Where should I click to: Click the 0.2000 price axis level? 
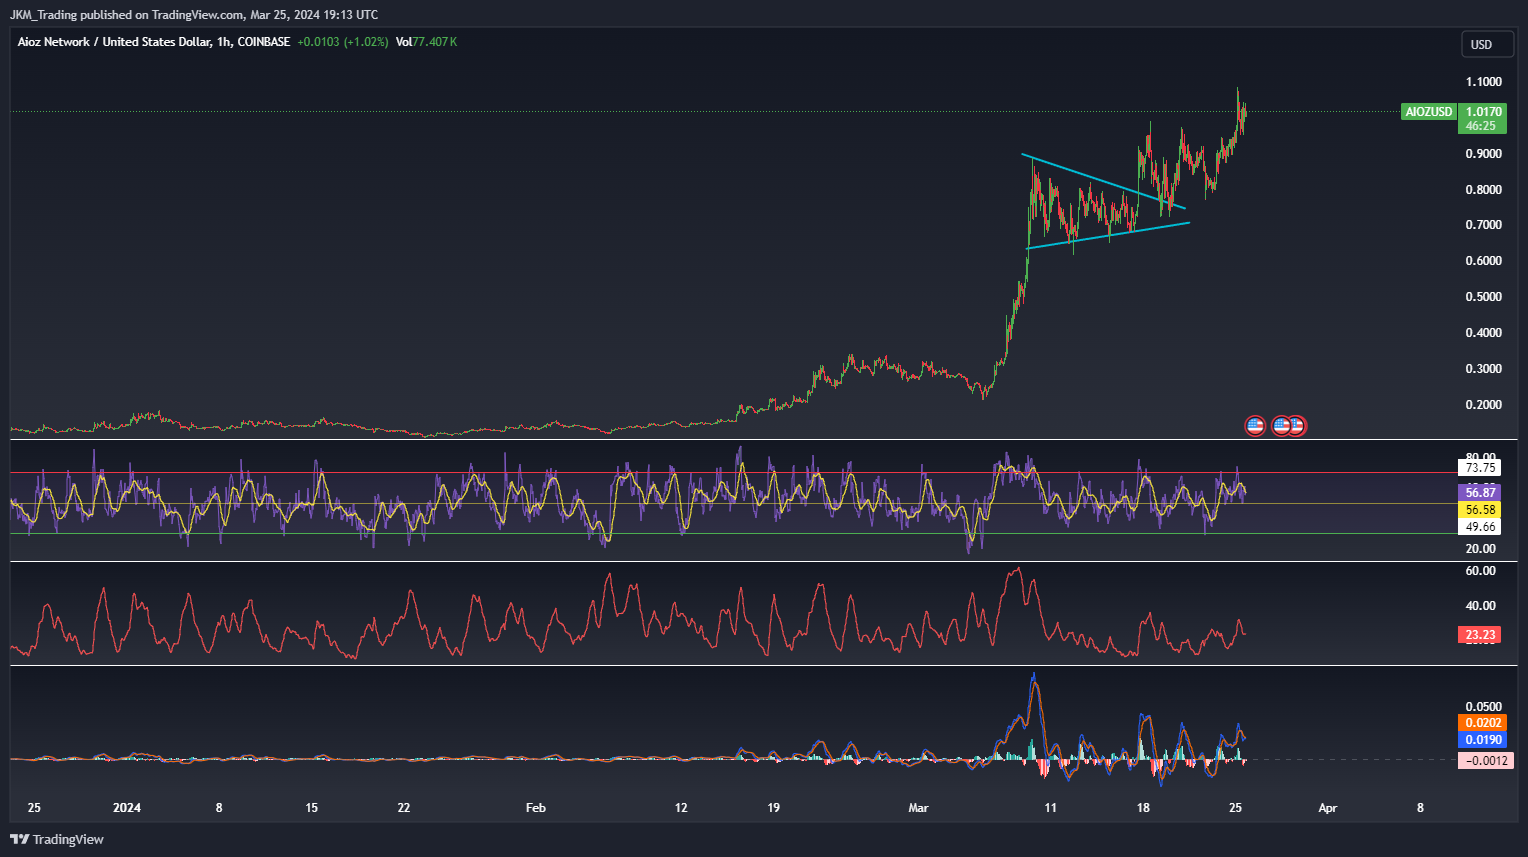[1483, 405]
